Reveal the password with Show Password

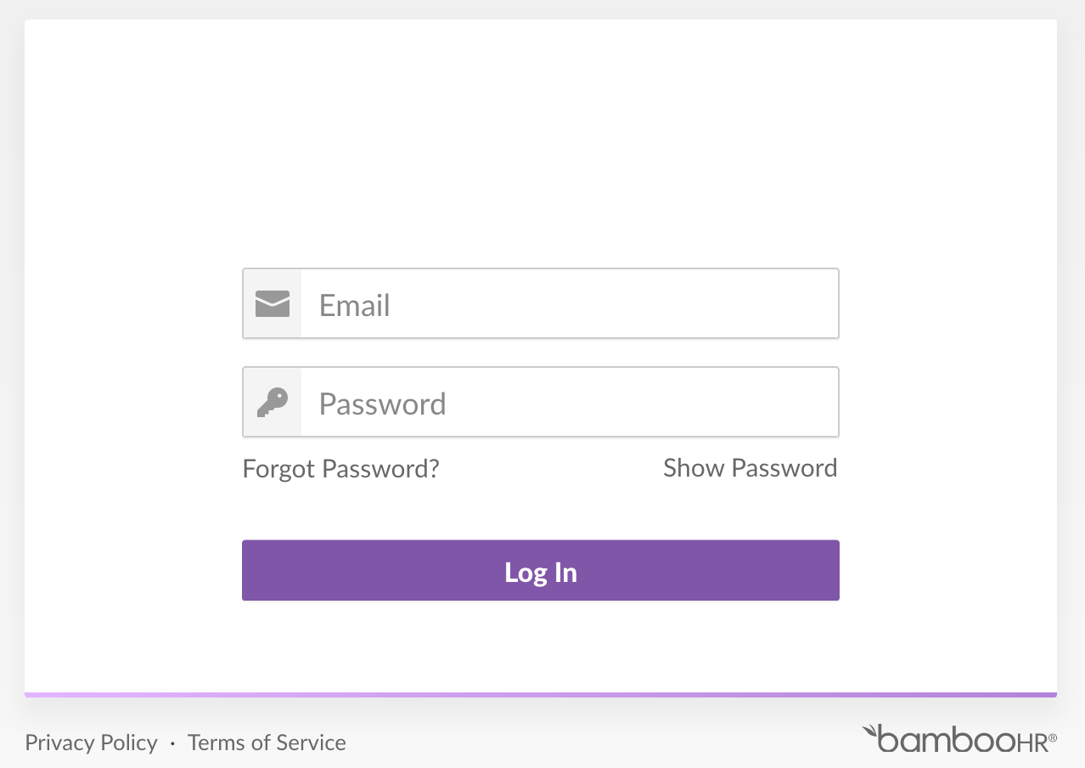(x=750, y=468)
